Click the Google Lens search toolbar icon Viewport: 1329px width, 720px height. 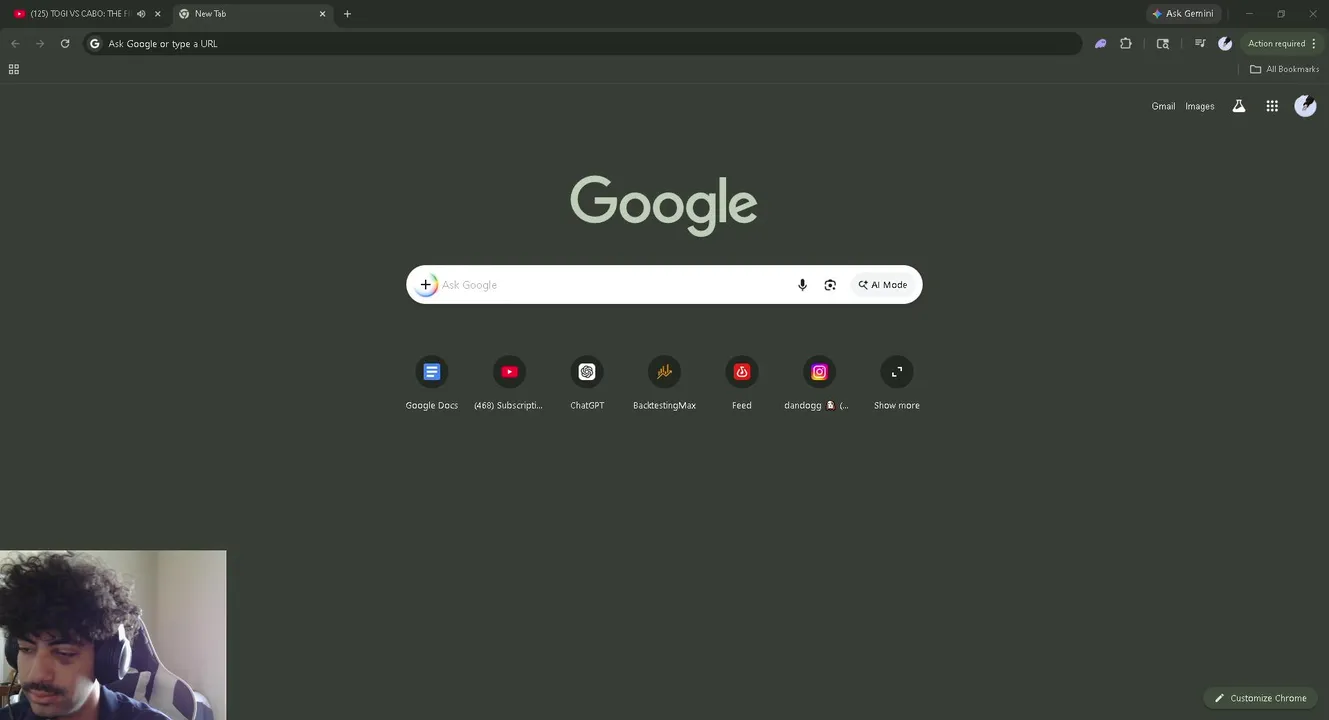pos(1163,44)
